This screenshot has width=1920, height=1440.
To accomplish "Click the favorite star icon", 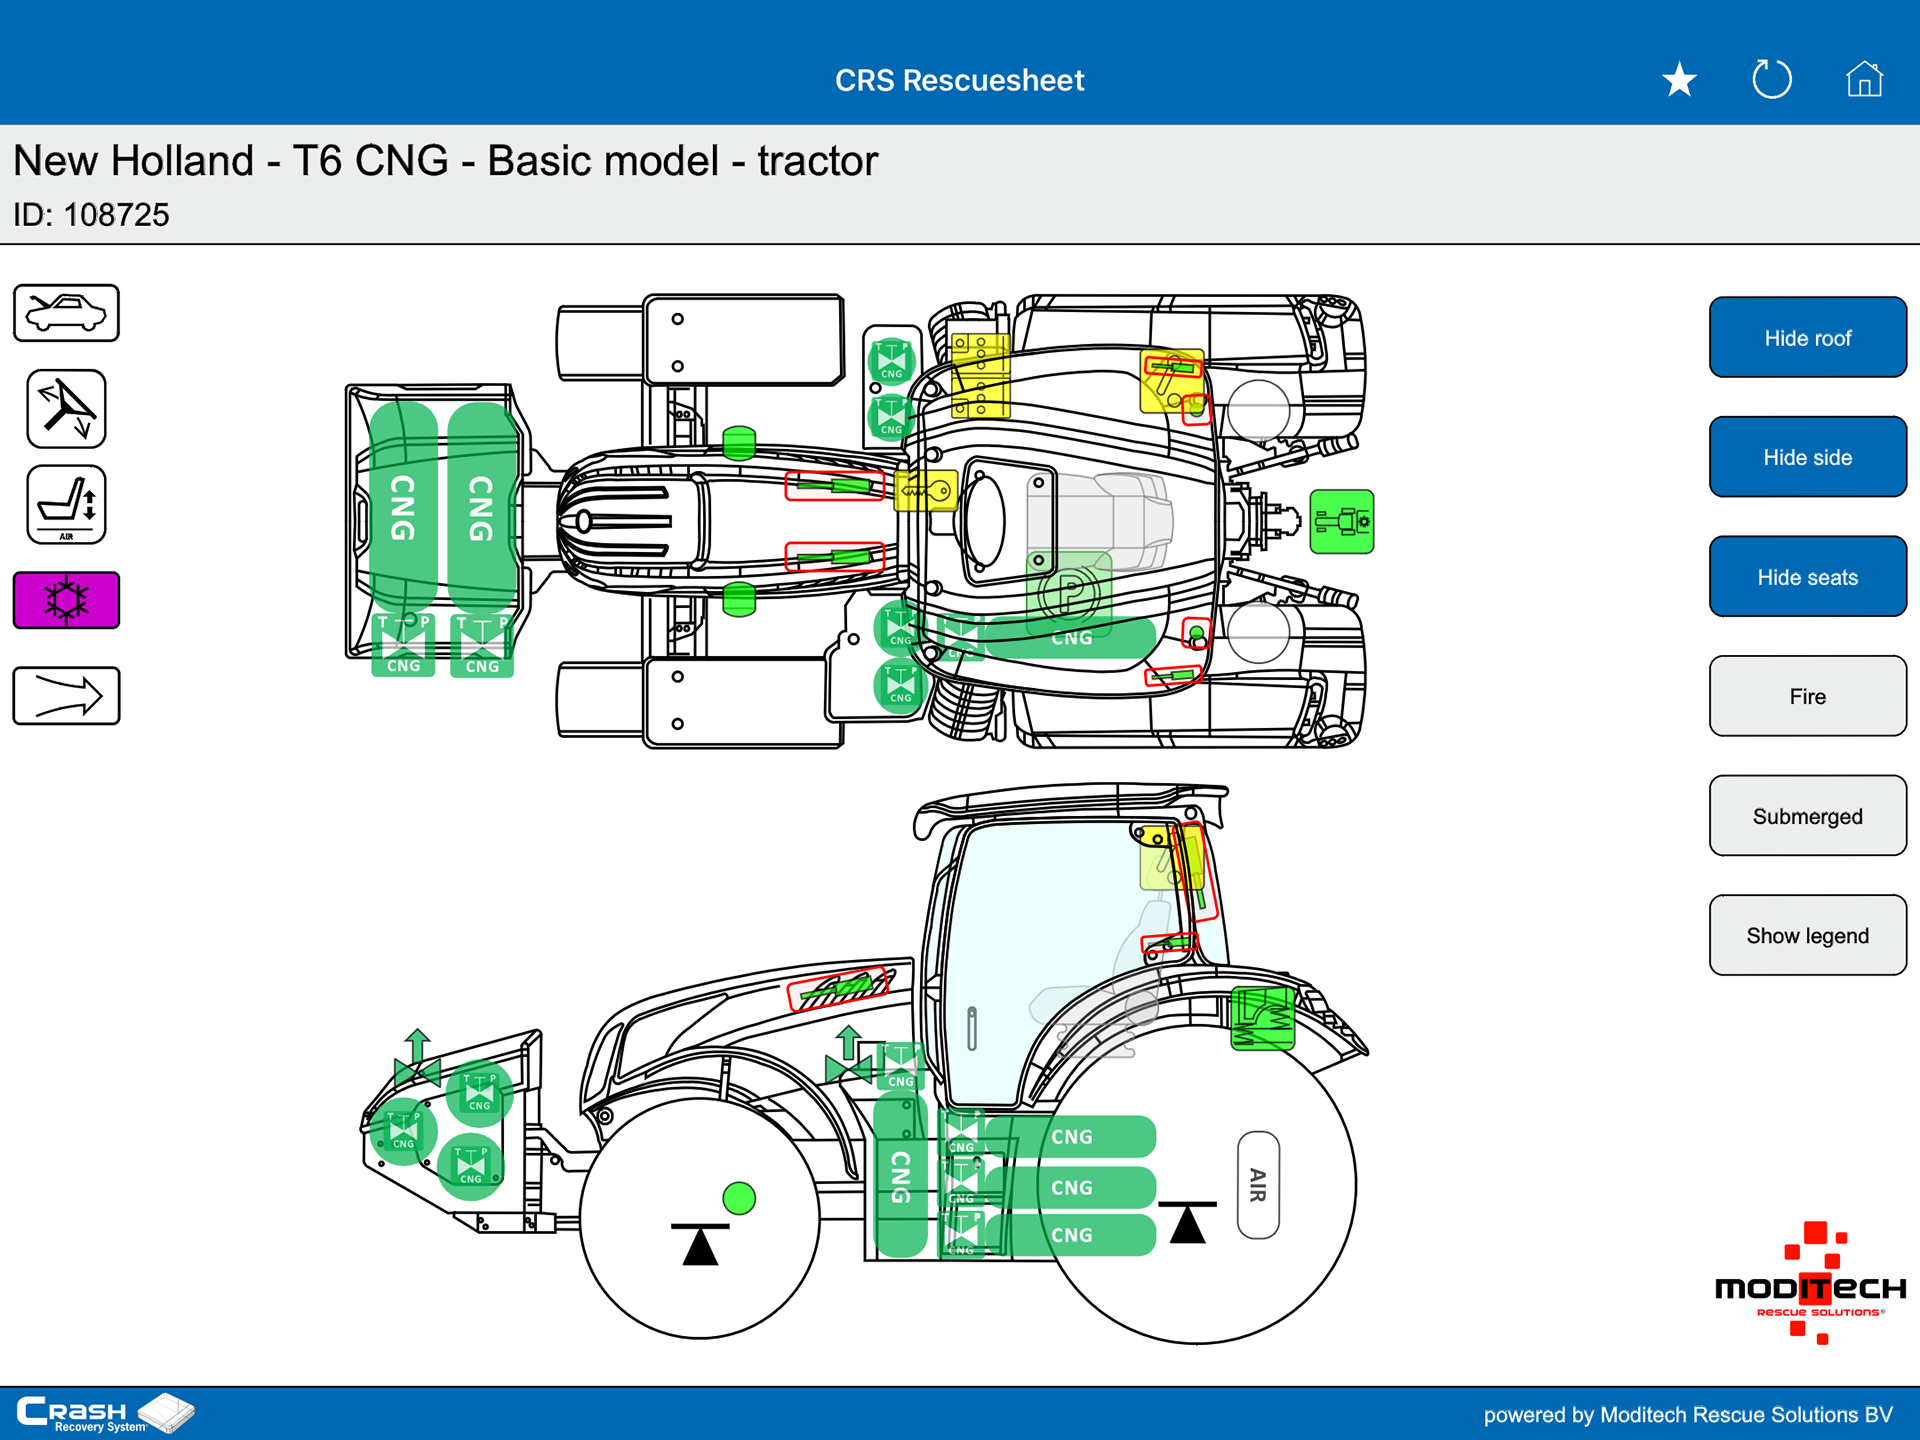I will pyautogui.click(x=1679, y=80).
